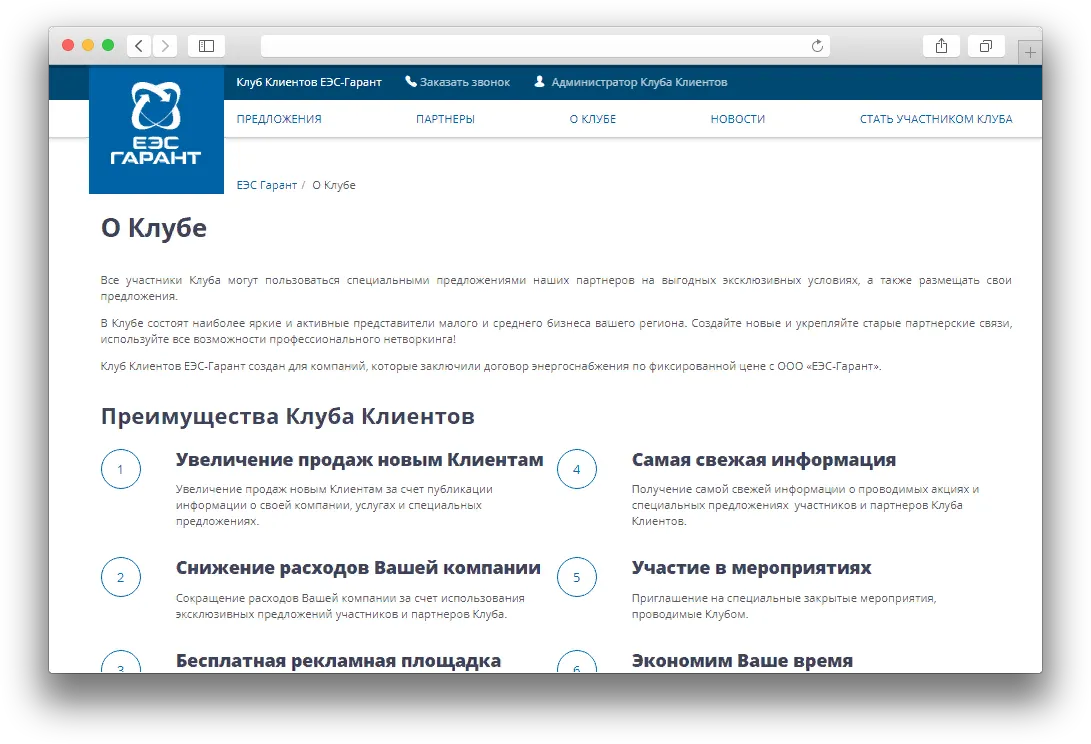The width and height of the screenshot is (1091, 744).
Task: Click the number 2 circle icon
Action: (121, 577)
